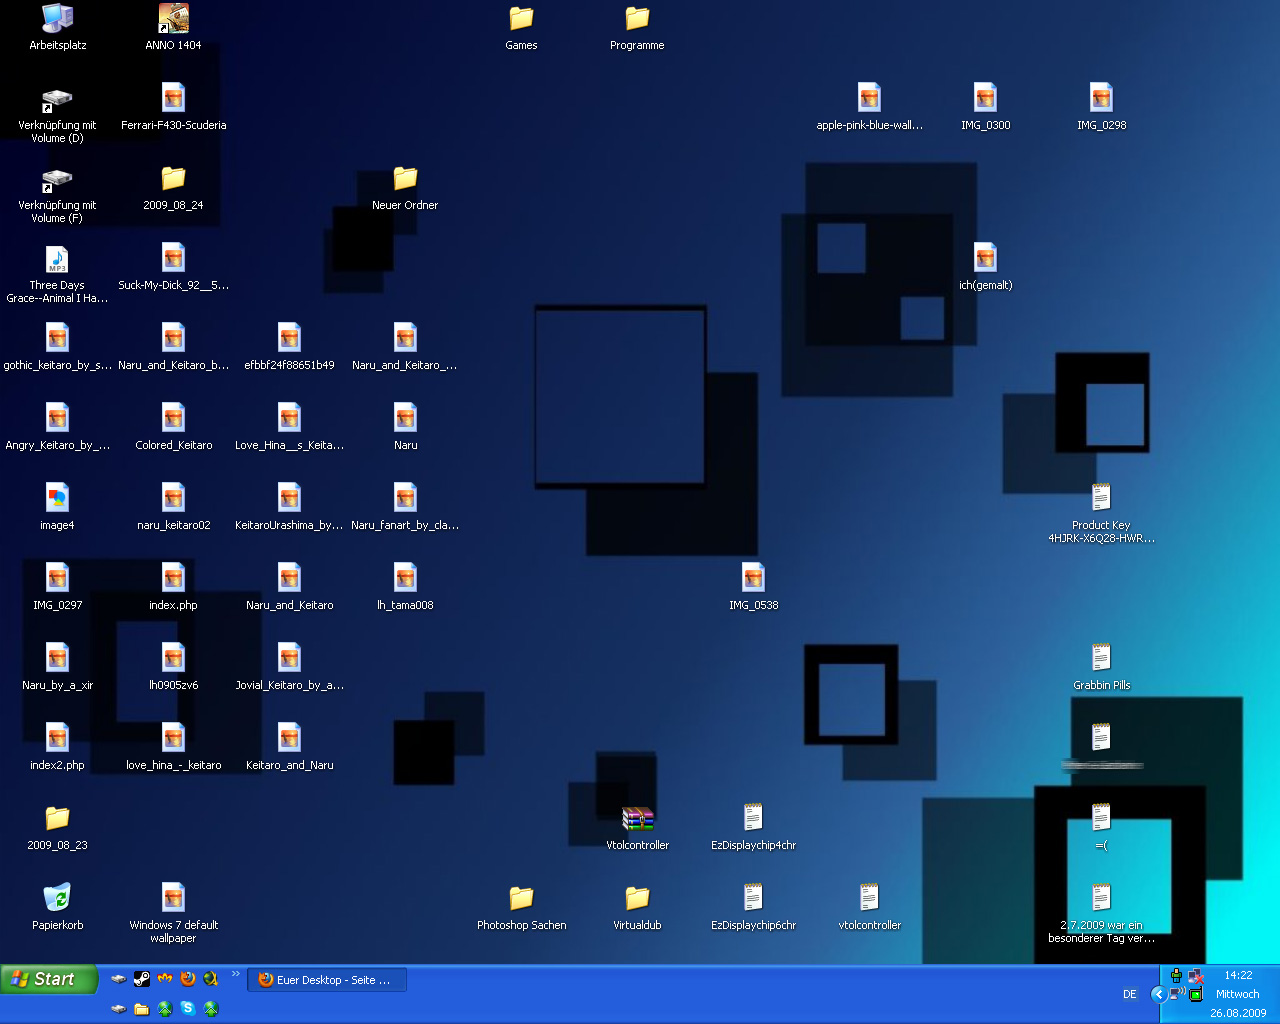Click the wireless network tray icon

pyautogui.click(x=1177, y=994)
